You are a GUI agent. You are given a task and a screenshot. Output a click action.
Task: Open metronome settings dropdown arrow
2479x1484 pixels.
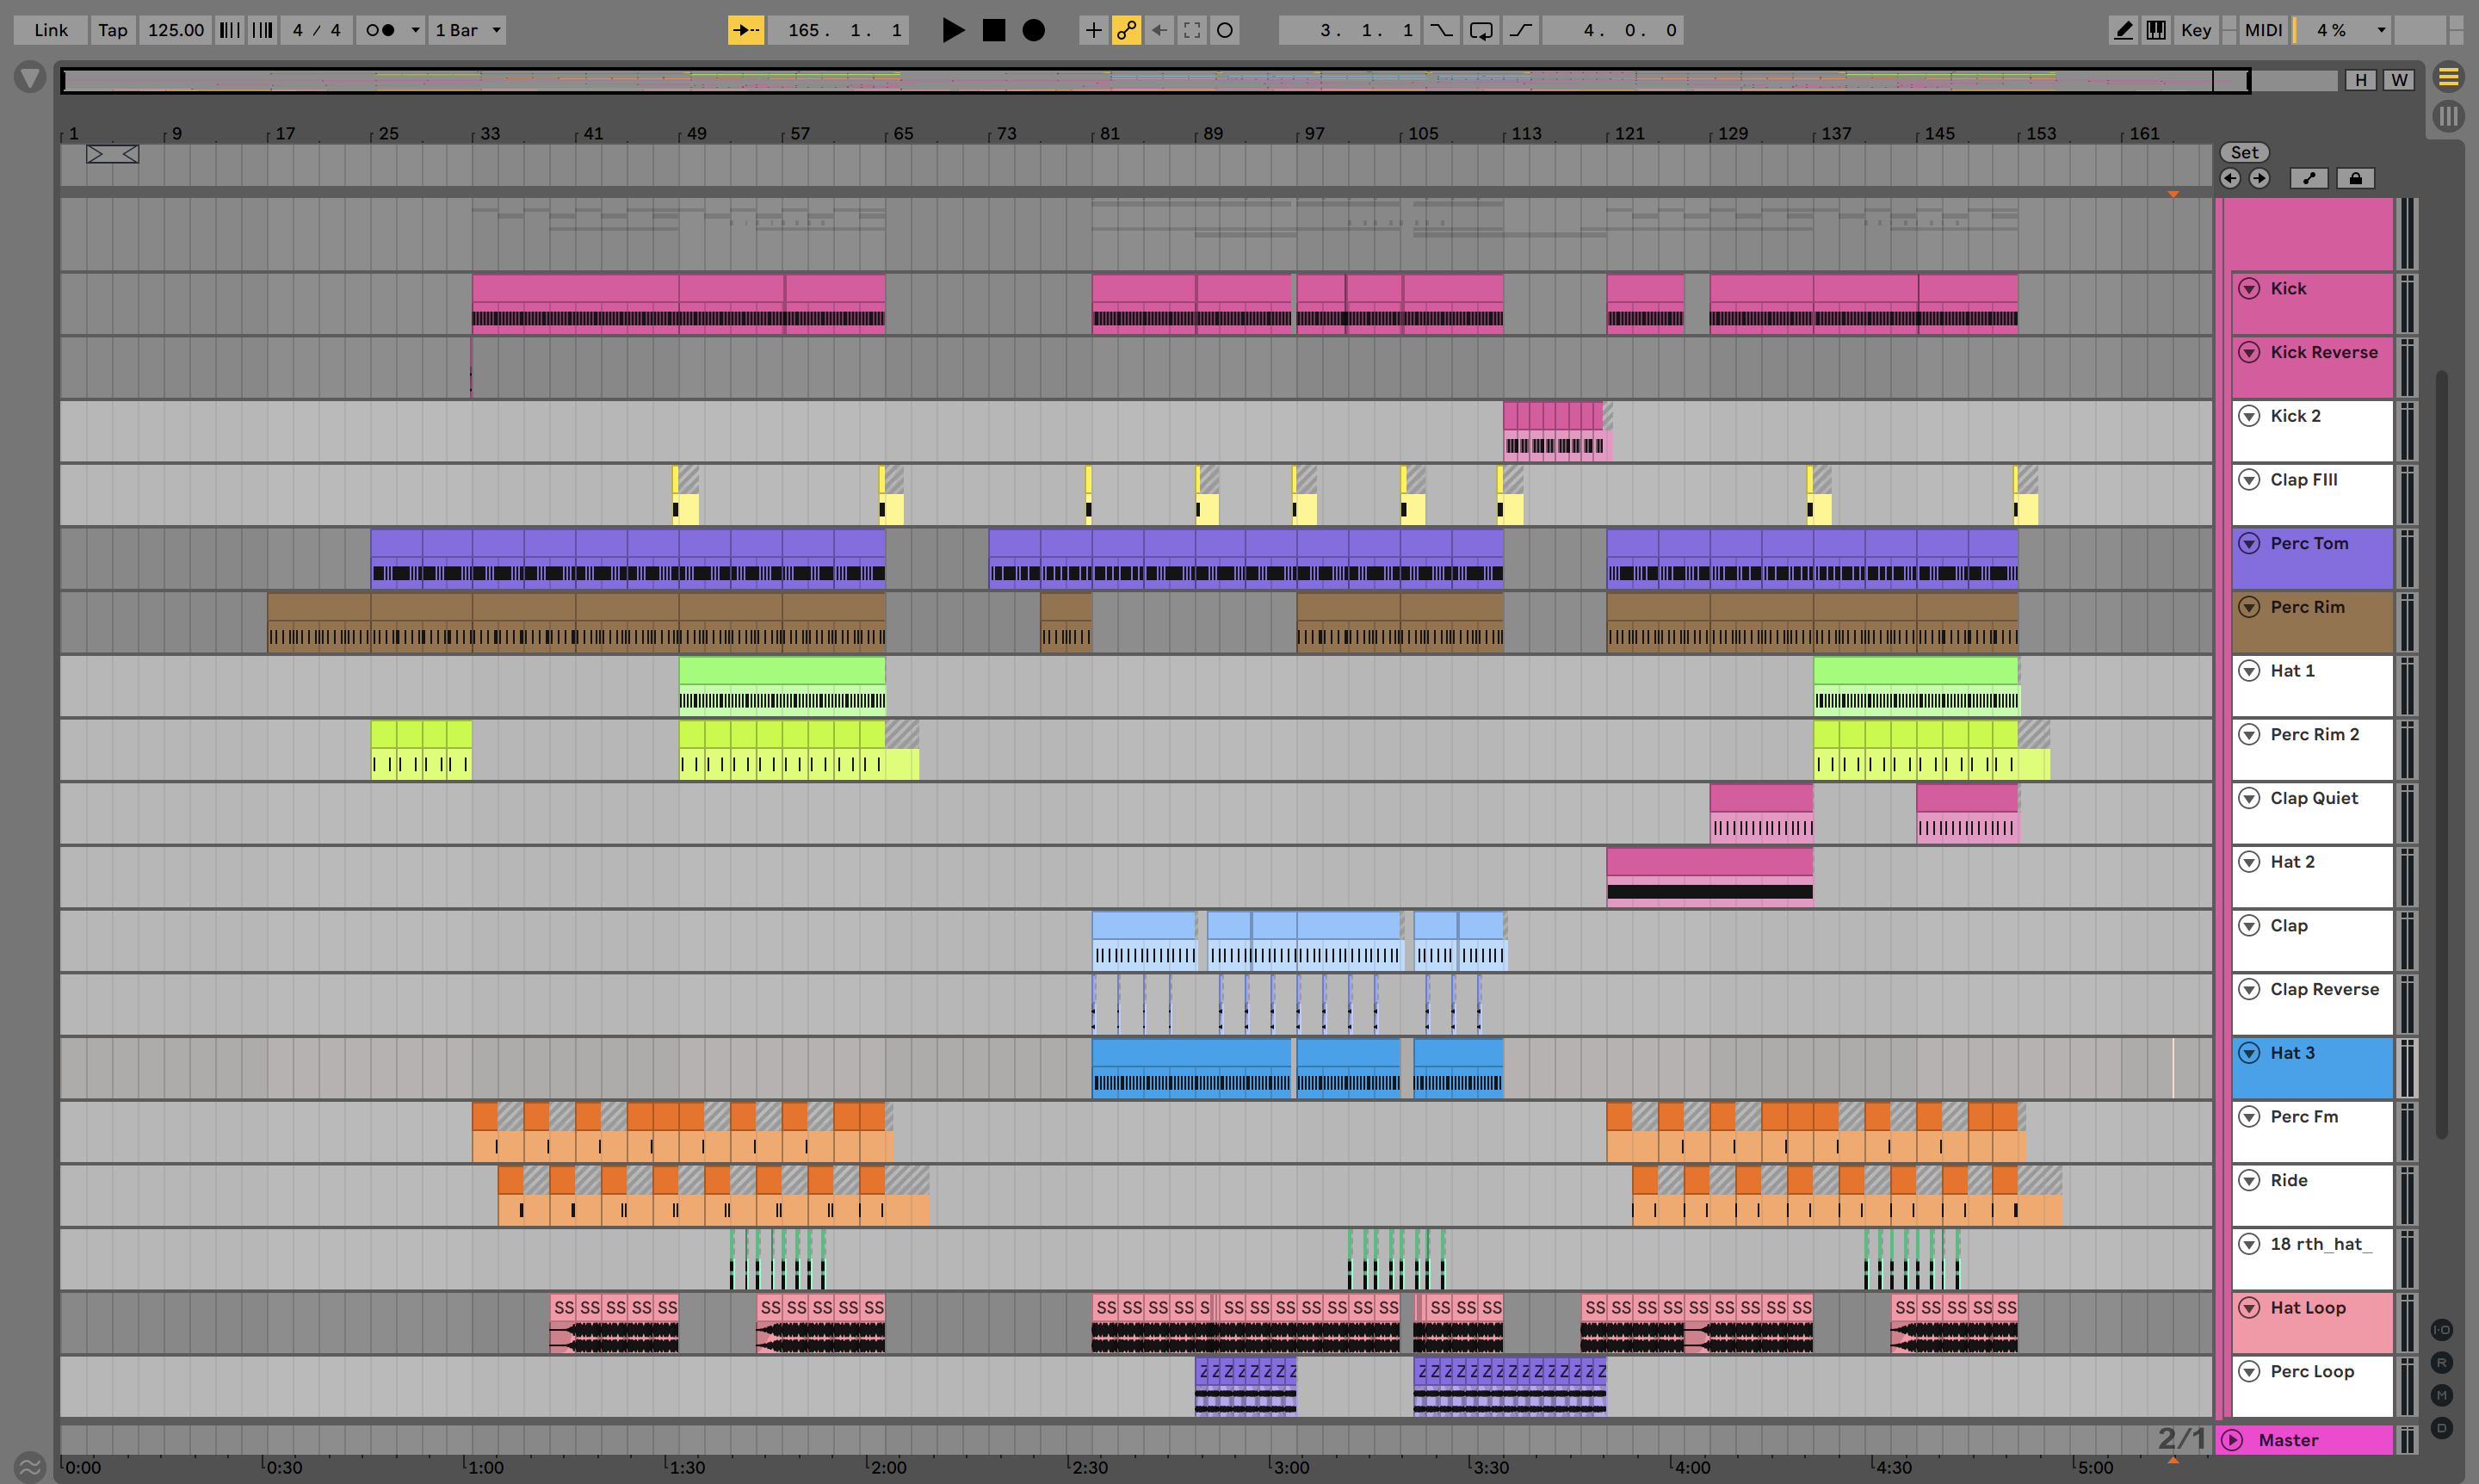tap(415, 30)
